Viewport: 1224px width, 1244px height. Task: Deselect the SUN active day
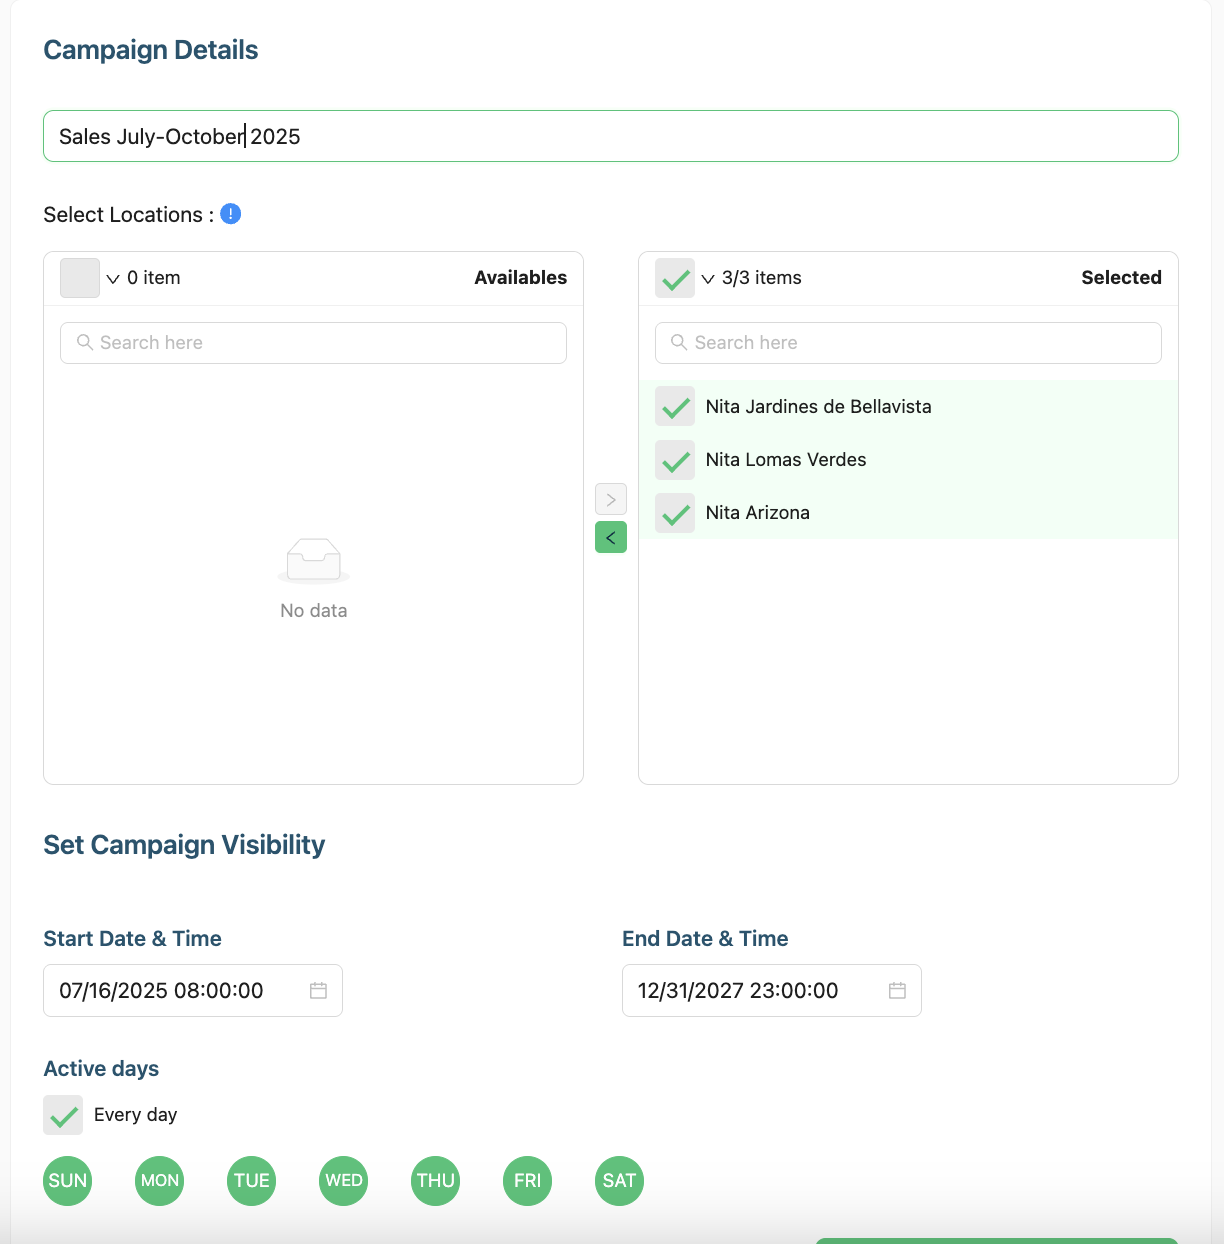(68, 1181)
